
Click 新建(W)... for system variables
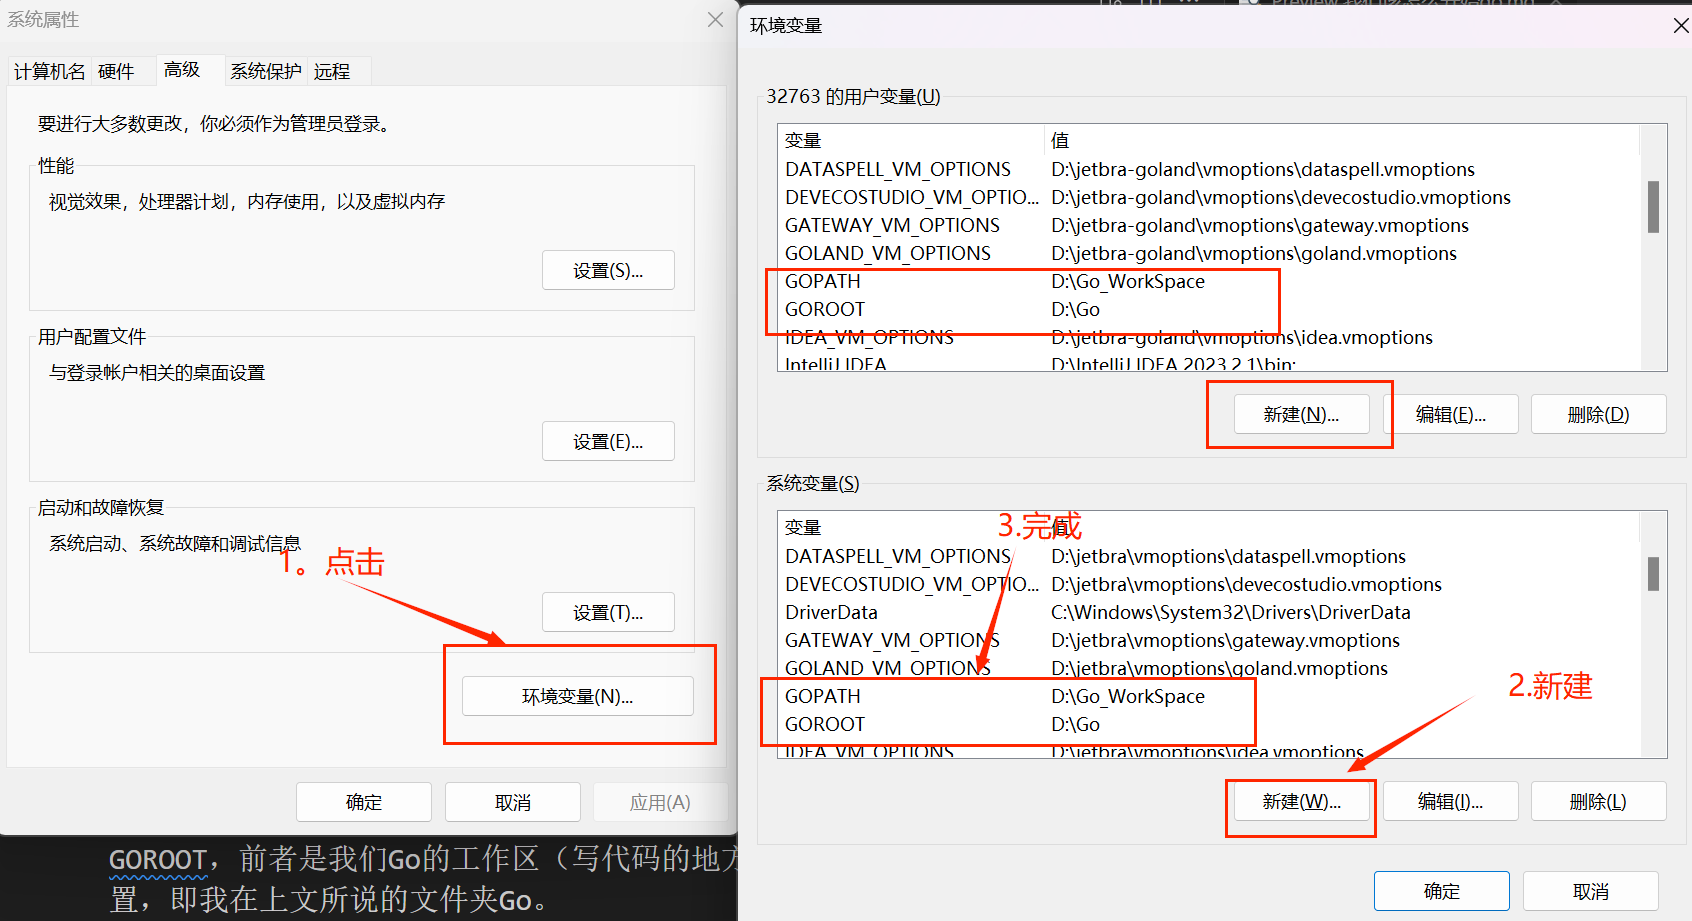tap(1301, 801)
